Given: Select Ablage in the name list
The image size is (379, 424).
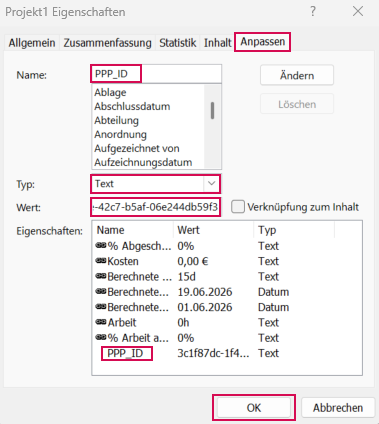Looking at the screenshot, I should click(110, 92).
